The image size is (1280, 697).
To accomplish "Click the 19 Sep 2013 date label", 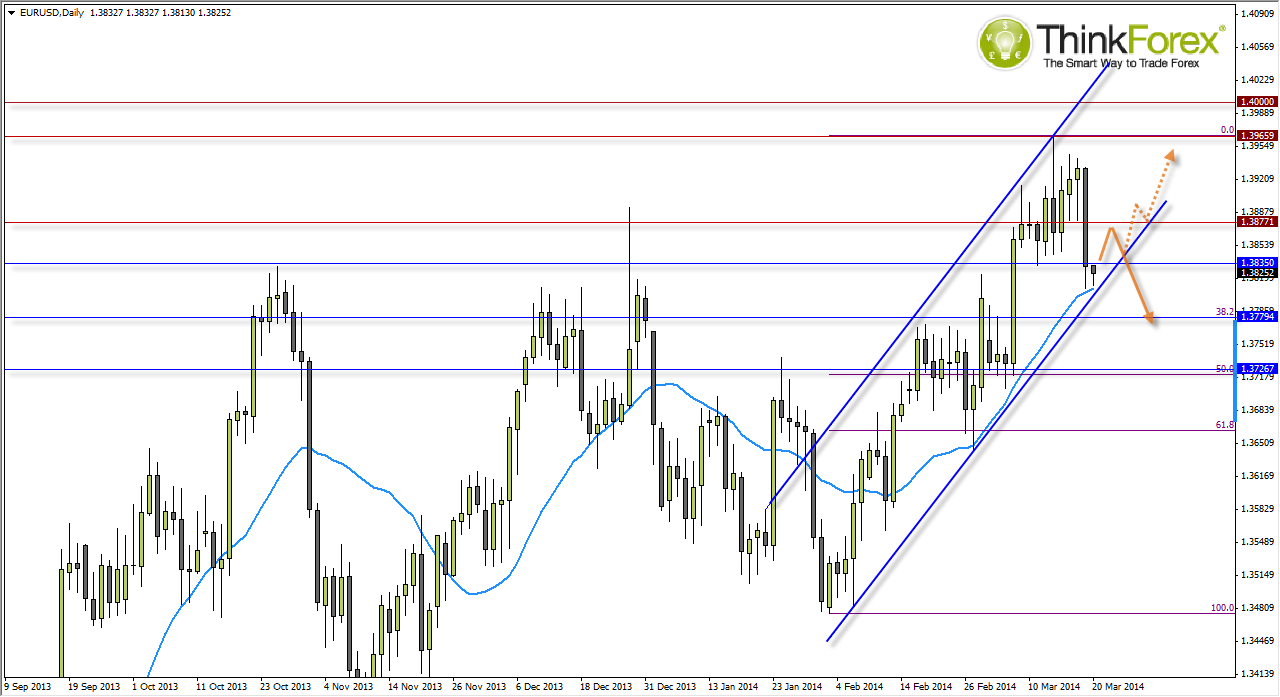I will click(92, 687).
